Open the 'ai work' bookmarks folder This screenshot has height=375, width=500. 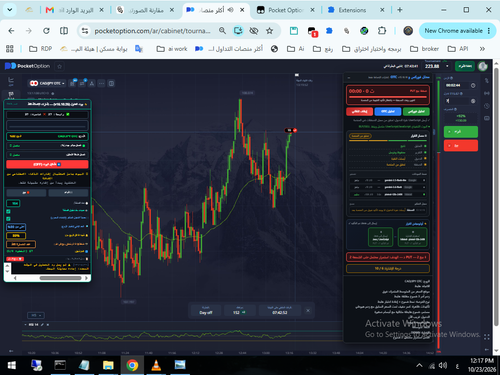click(x=172, y=49)
